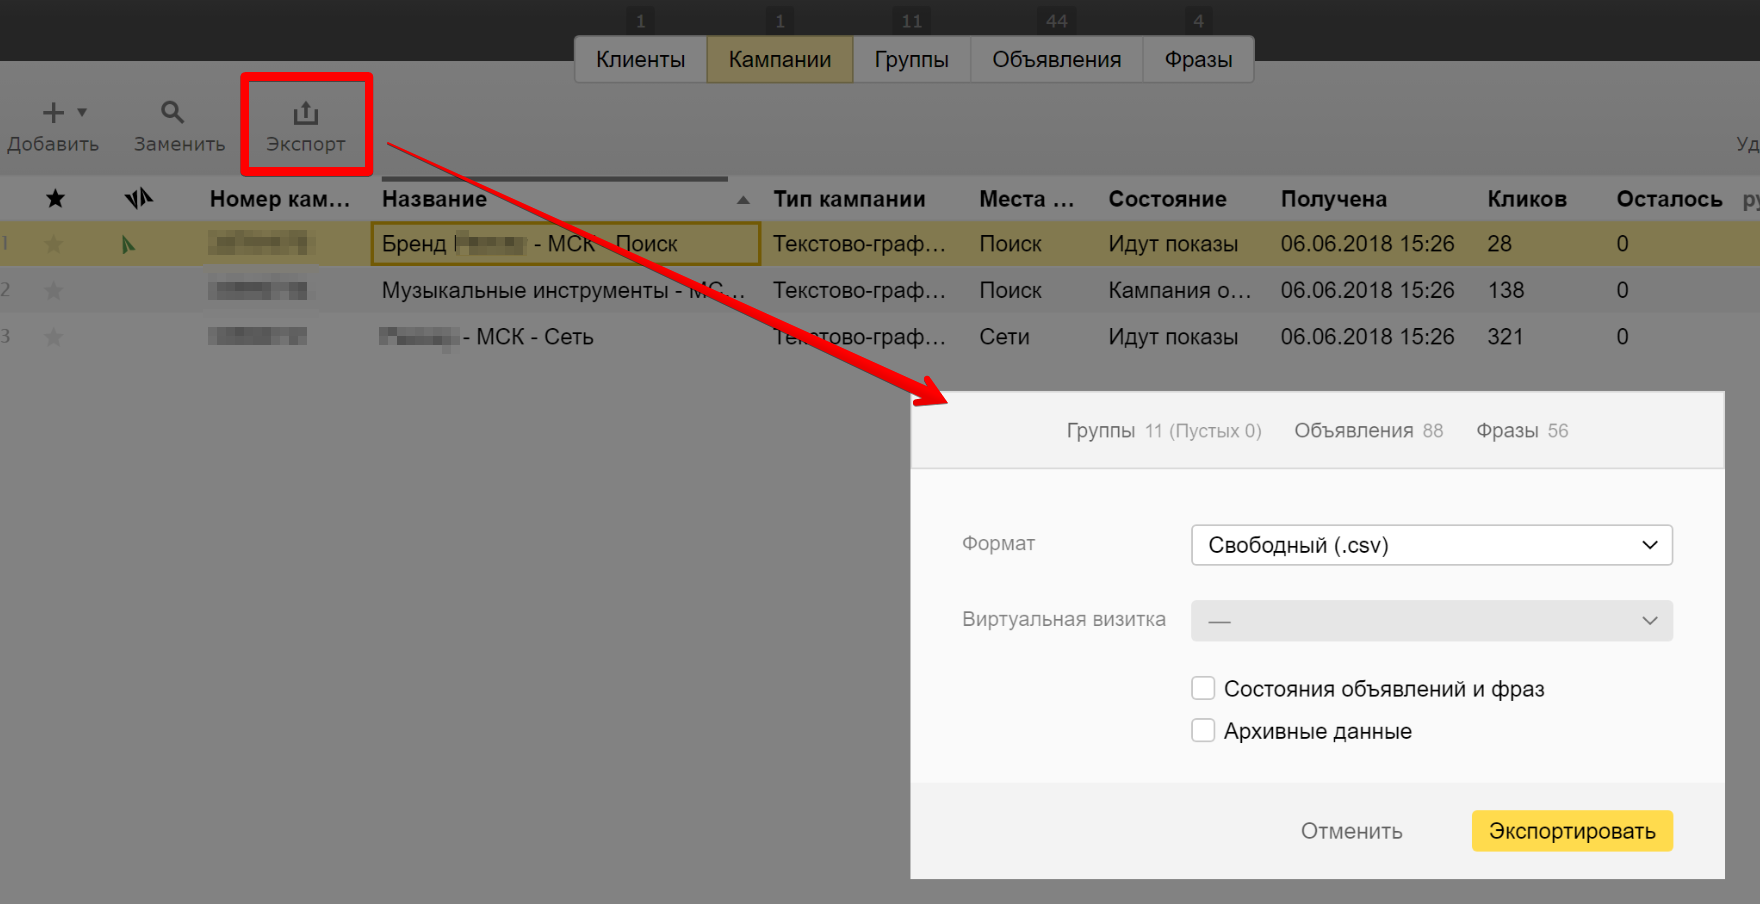
Task: Click the star icon in table header
Action: click(x=55, y=199)
